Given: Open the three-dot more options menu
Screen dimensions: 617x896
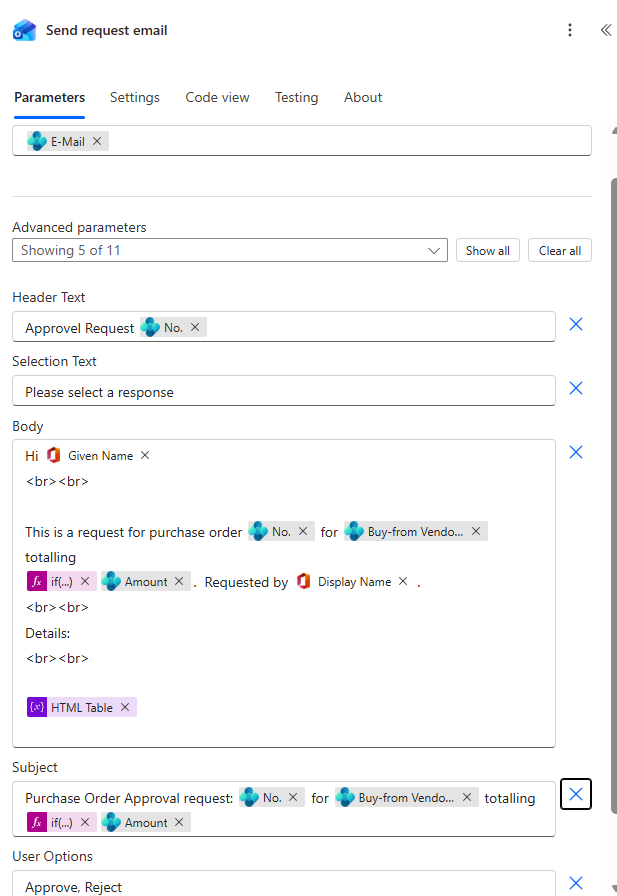Looking at the screenshot, I should (x=570, y=30).
